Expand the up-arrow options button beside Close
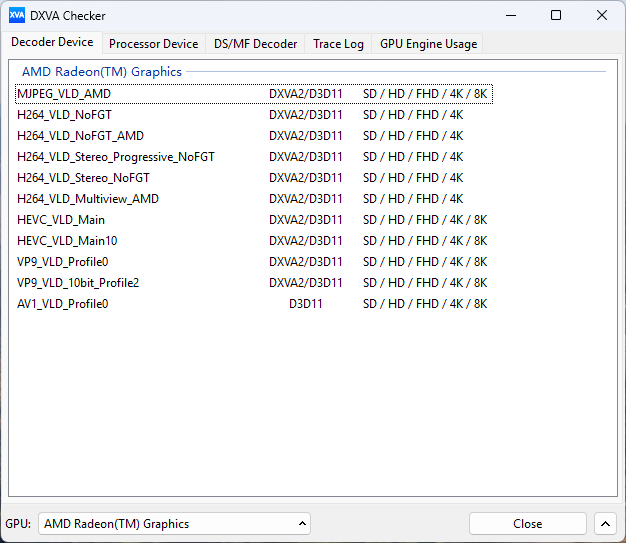This screenshot has width=626, height=543. [x=605, y=523]
